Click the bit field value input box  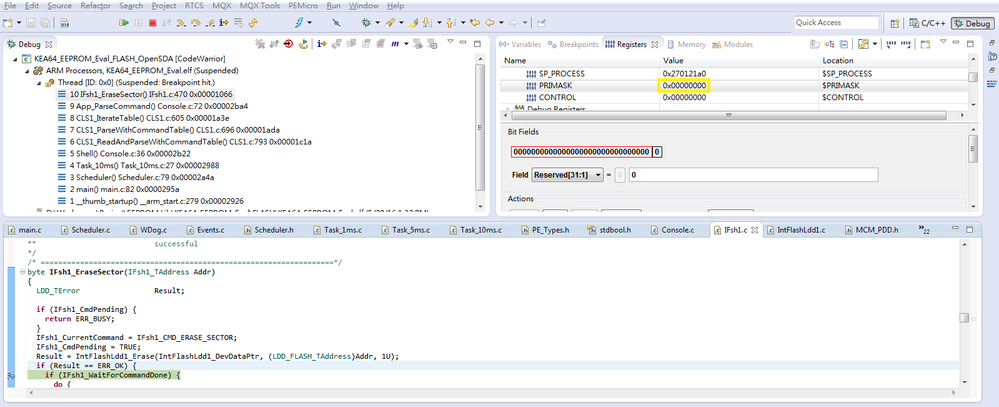753,175
